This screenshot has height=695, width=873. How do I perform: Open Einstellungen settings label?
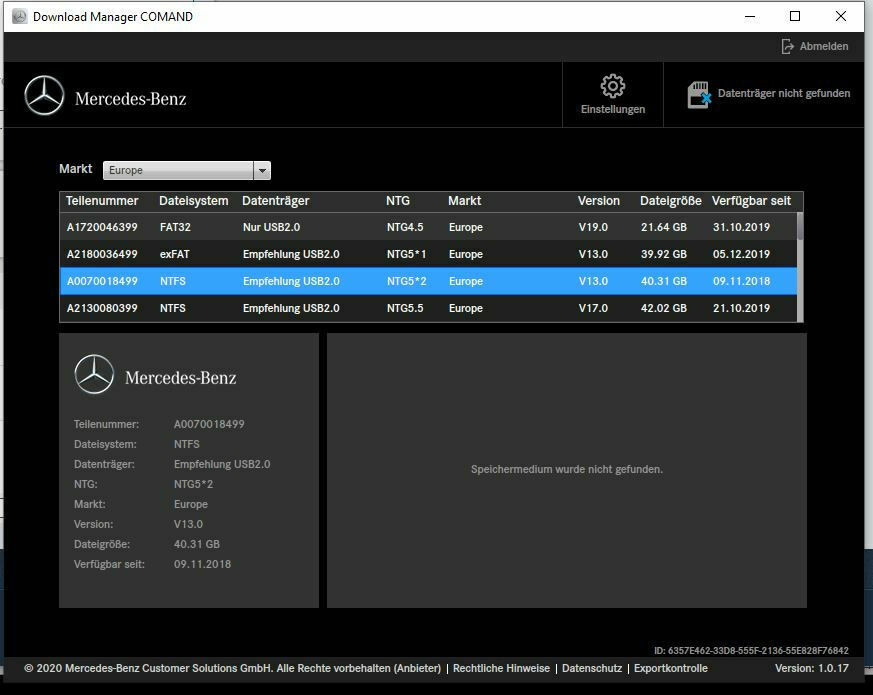613,109
